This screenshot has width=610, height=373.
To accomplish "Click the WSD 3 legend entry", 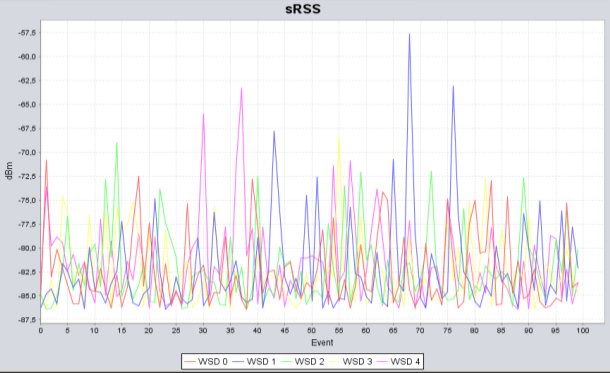I will pos(350,362).
